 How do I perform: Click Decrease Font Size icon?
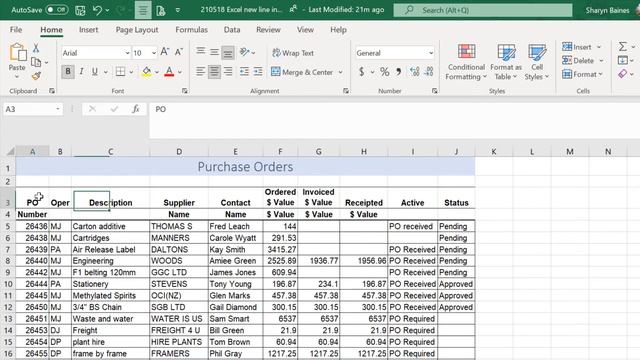179,52
